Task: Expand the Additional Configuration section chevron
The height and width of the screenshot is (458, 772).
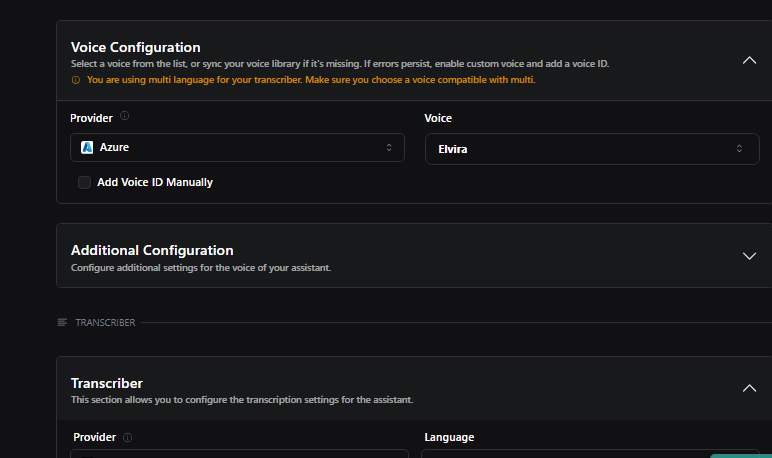Action: point(749,255)
